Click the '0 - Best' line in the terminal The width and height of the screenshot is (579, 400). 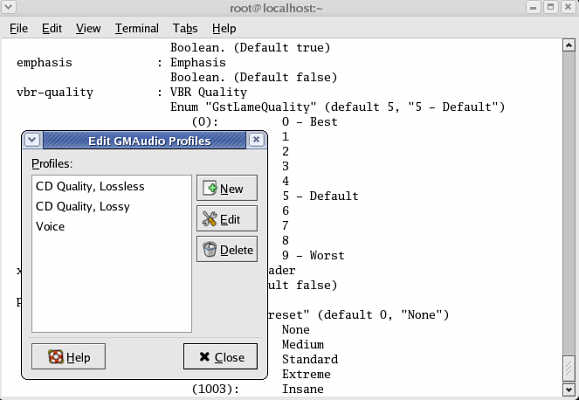click(309, 122)
